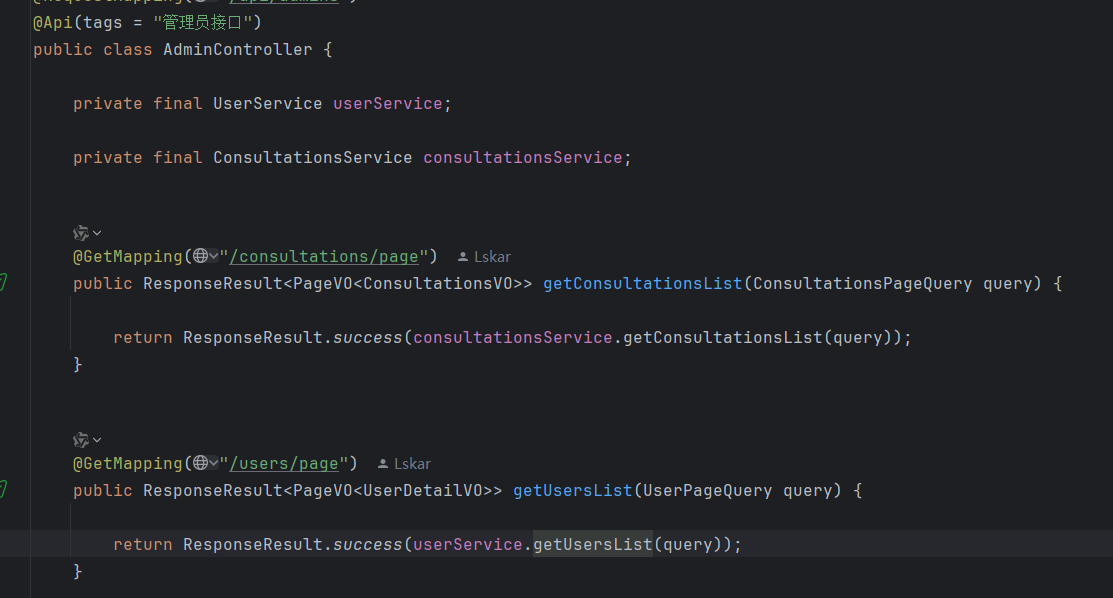
Task: Click getConsultationsList call on consultationsService
Action: pos(723,337)
